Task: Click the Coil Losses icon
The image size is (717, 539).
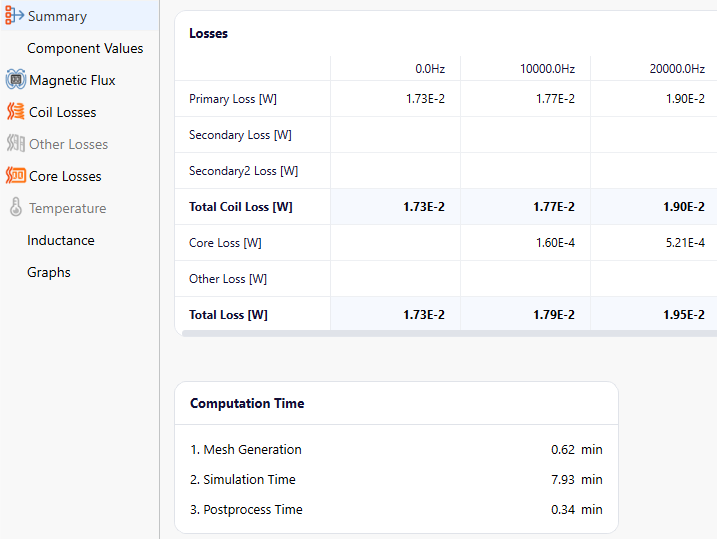Action: [16, 112]
